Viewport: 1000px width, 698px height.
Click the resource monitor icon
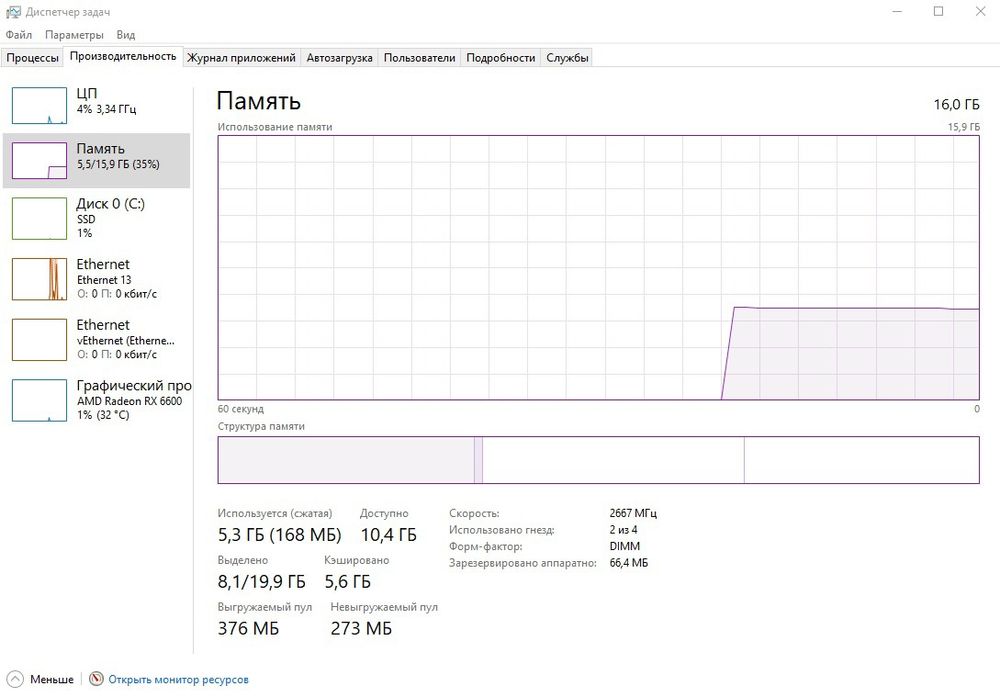click(x=96, y=679)
